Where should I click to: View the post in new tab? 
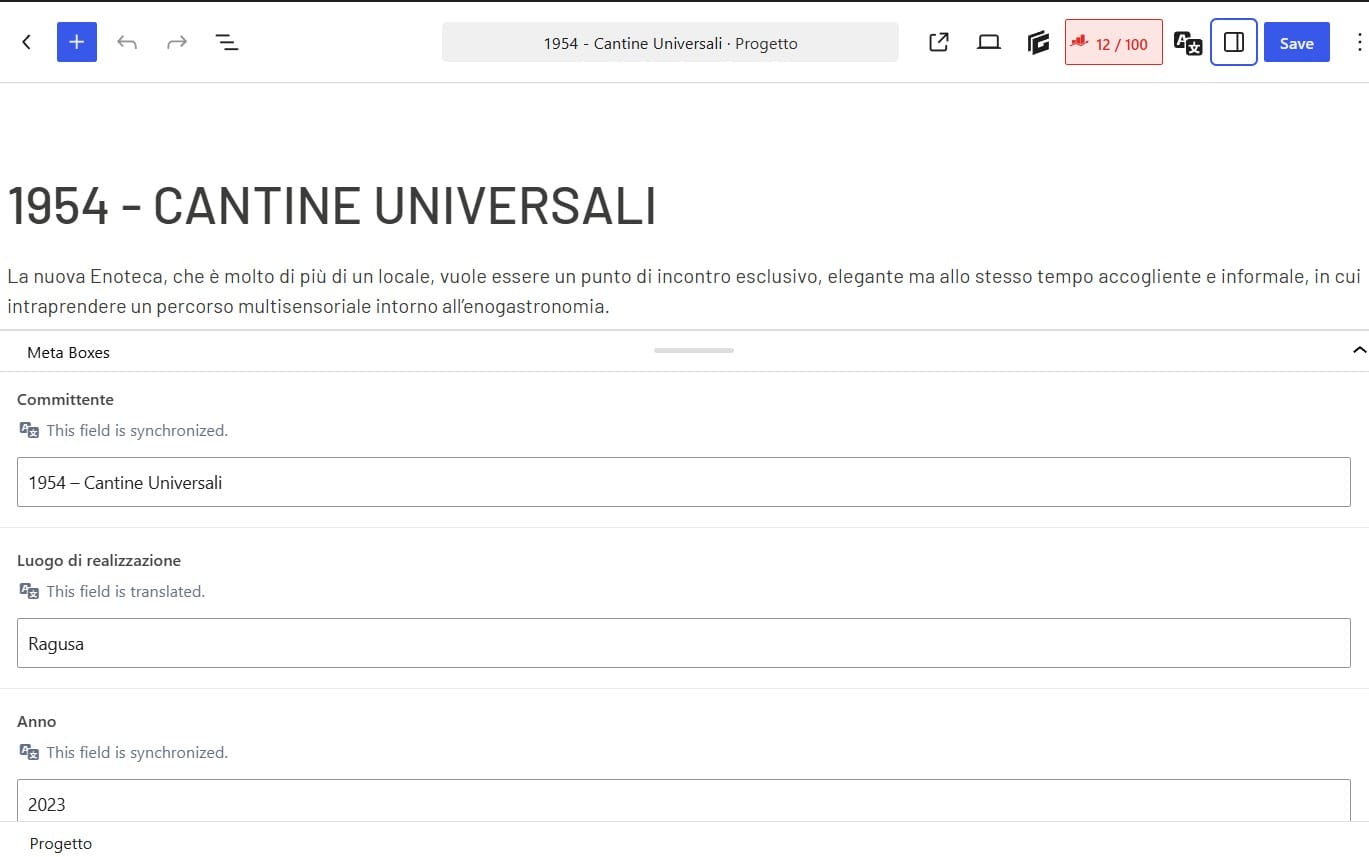point(939,42)
